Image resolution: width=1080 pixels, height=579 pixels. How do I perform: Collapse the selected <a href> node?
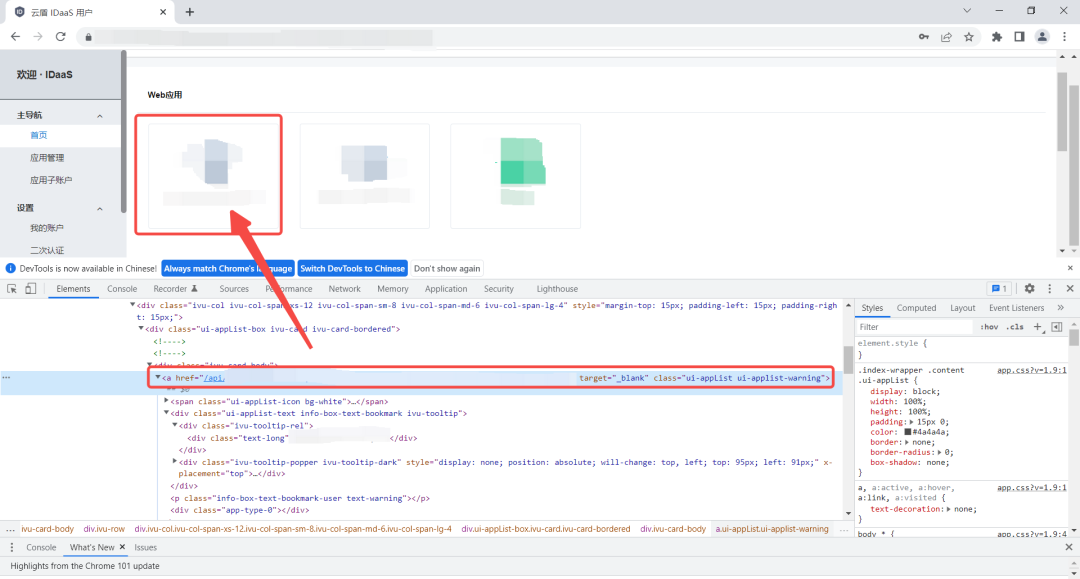point(158,377)
